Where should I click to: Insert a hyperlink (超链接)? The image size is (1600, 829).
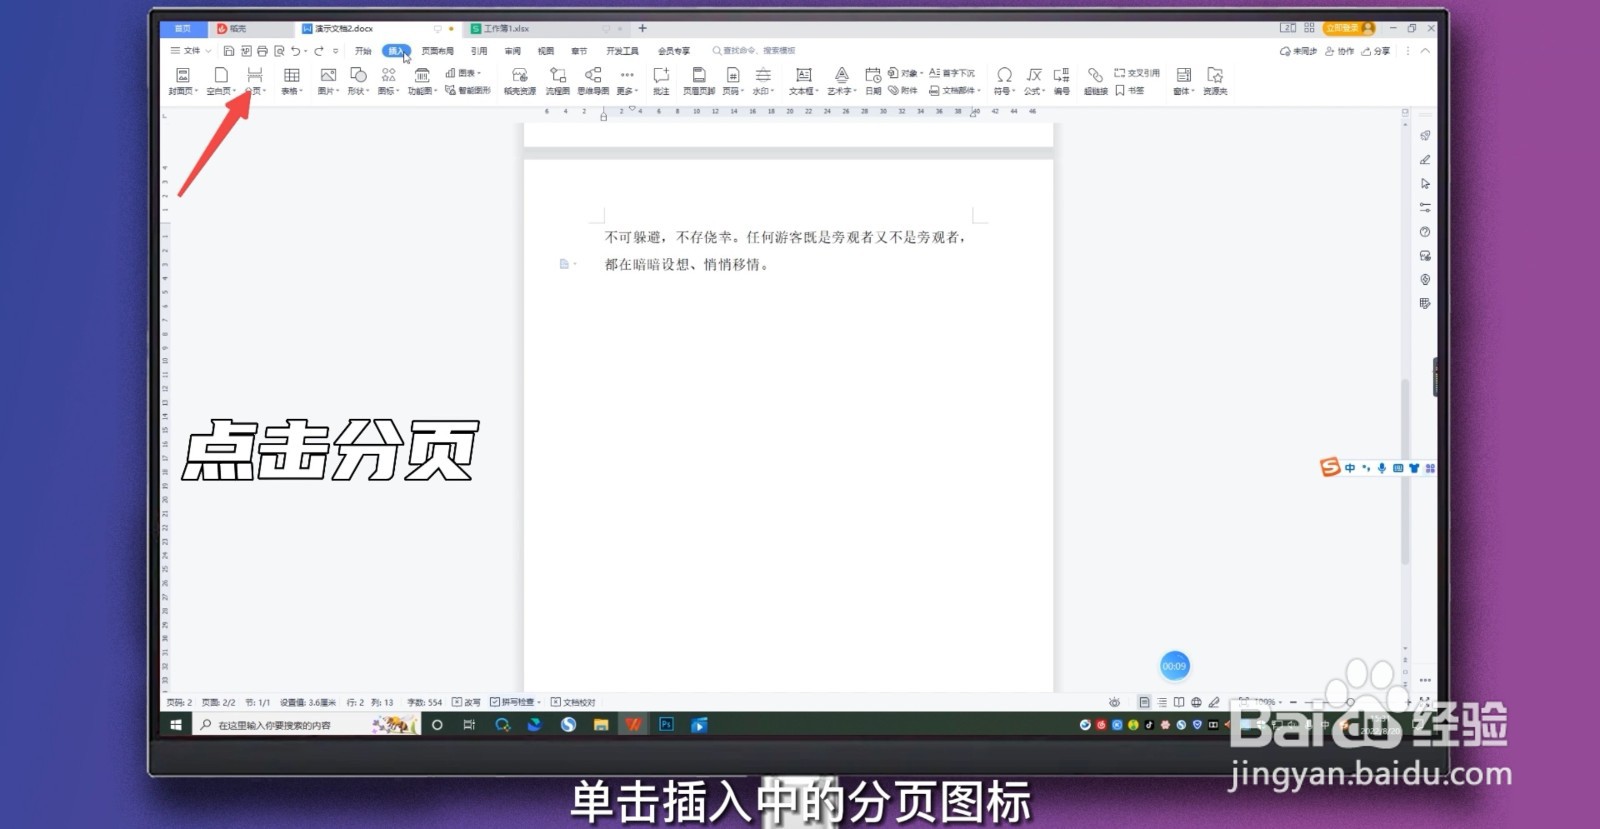coord(1096,81)
